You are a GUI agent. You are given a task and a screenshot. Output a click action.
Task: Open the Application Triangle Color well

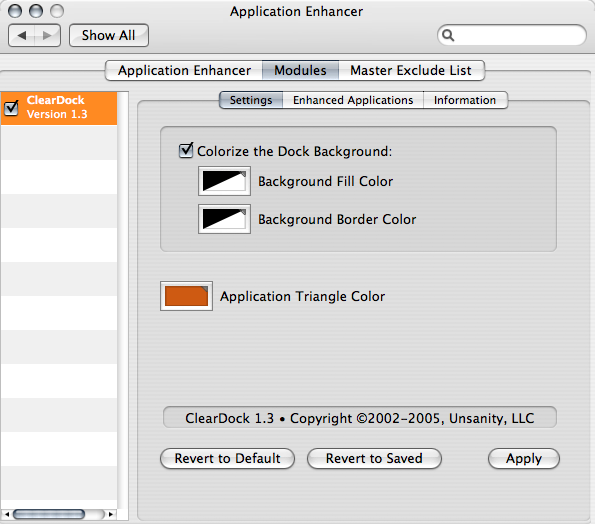coord(186,296)
